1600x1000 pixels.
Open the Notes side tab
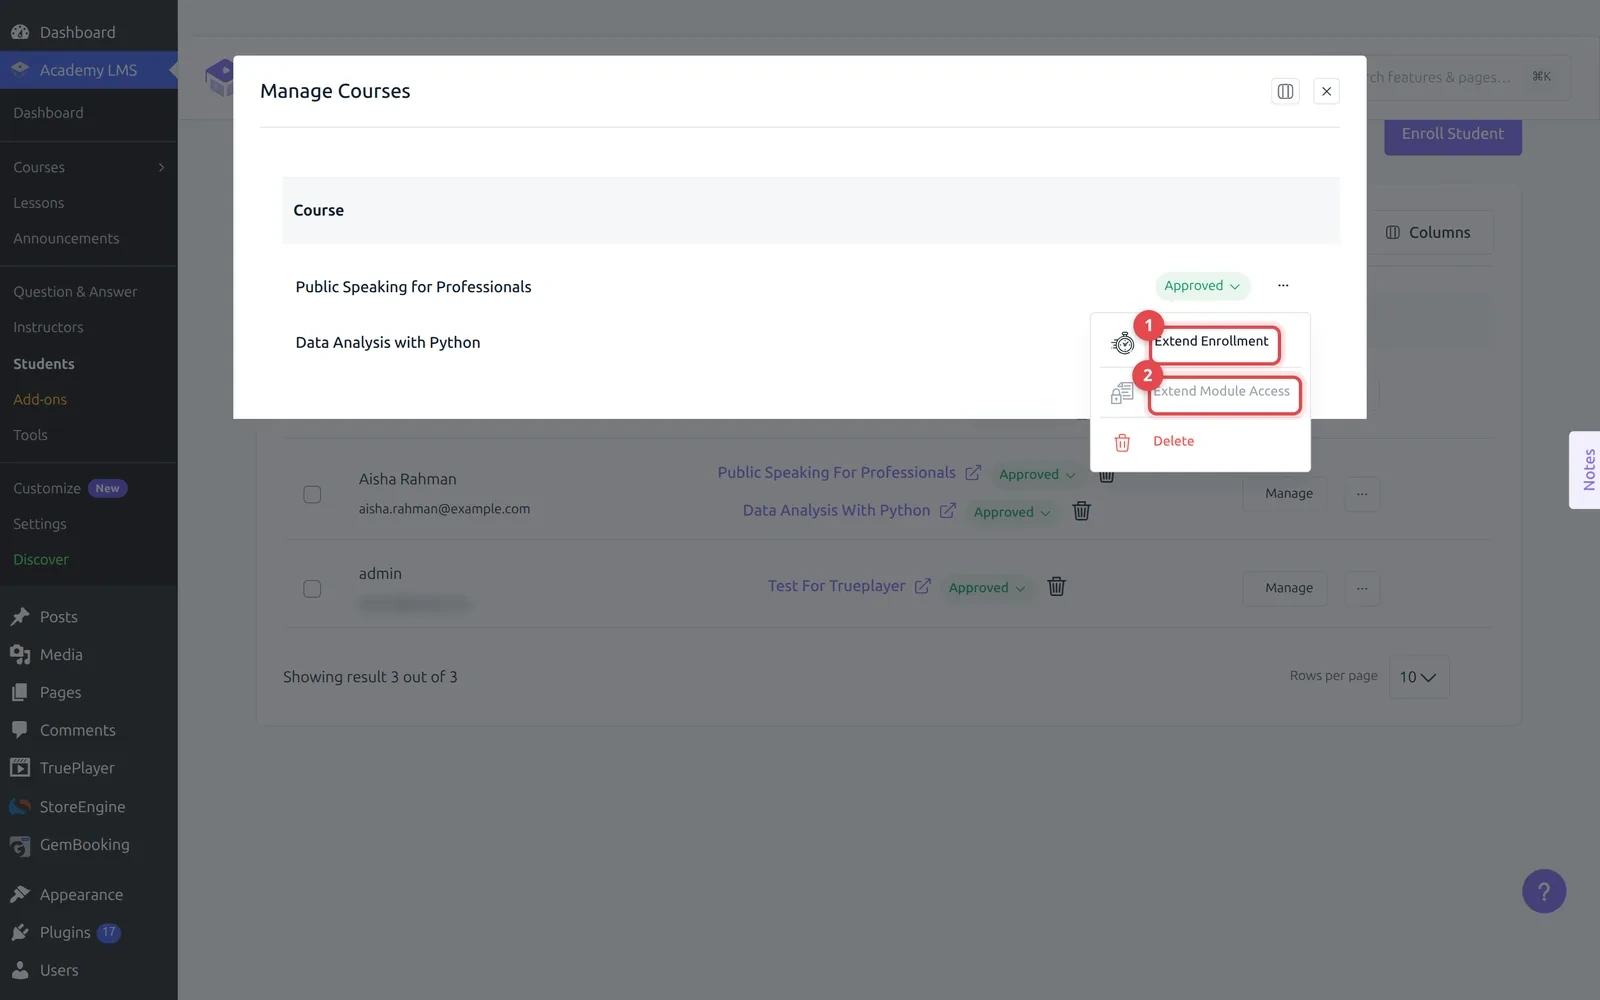click(1586, 470)
